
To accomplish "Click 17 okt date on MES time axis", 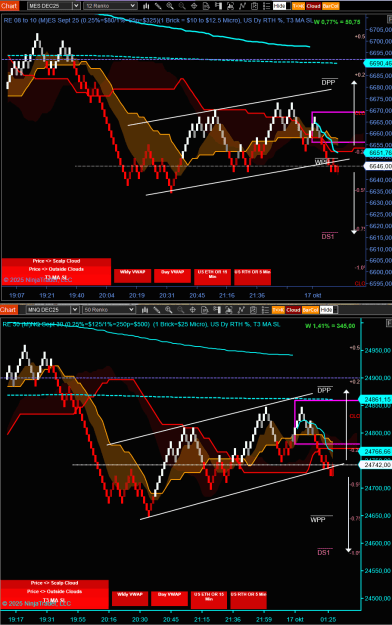I will coord(313,295).
